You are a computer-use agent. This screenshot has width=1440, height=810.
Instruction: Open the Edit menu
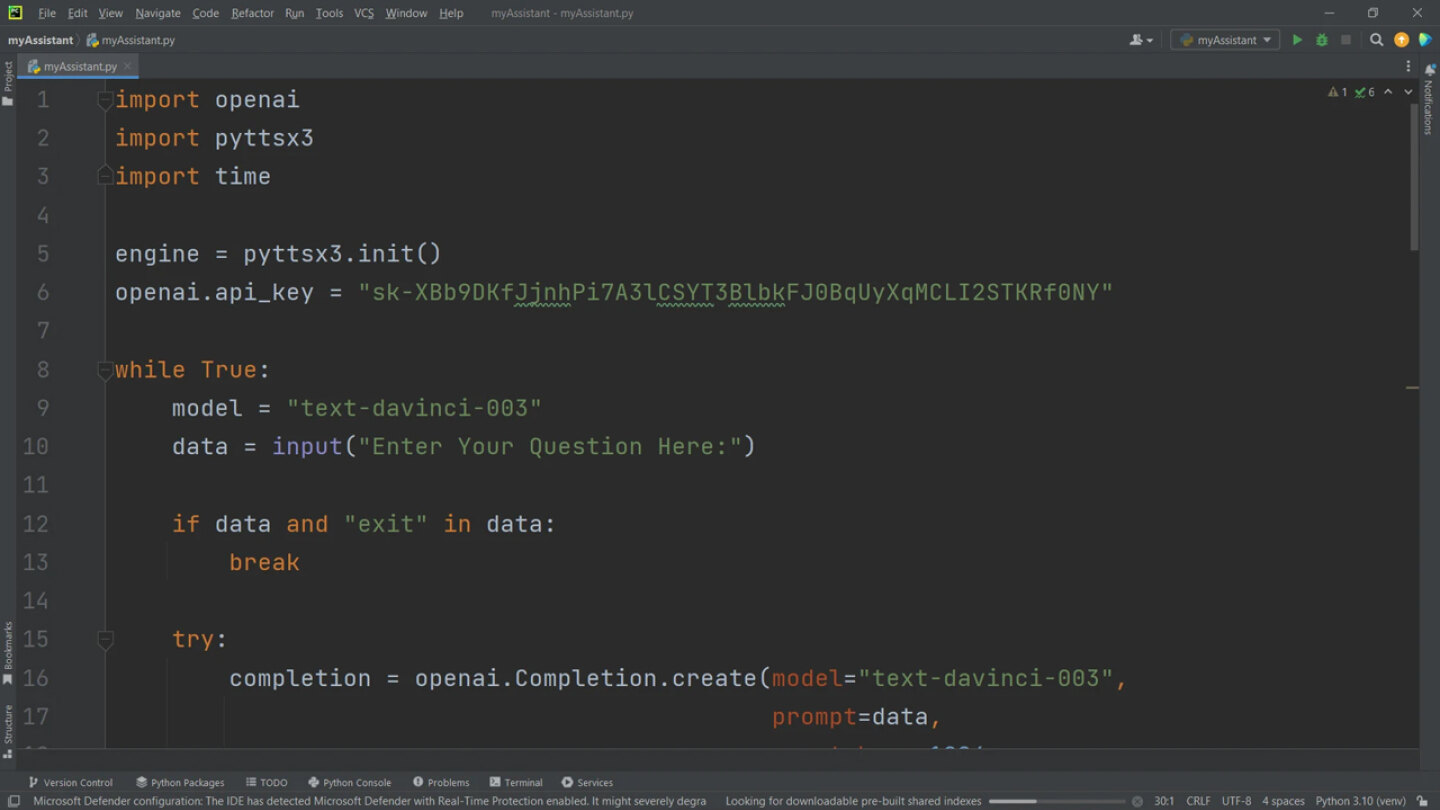[x=77, y=13]
